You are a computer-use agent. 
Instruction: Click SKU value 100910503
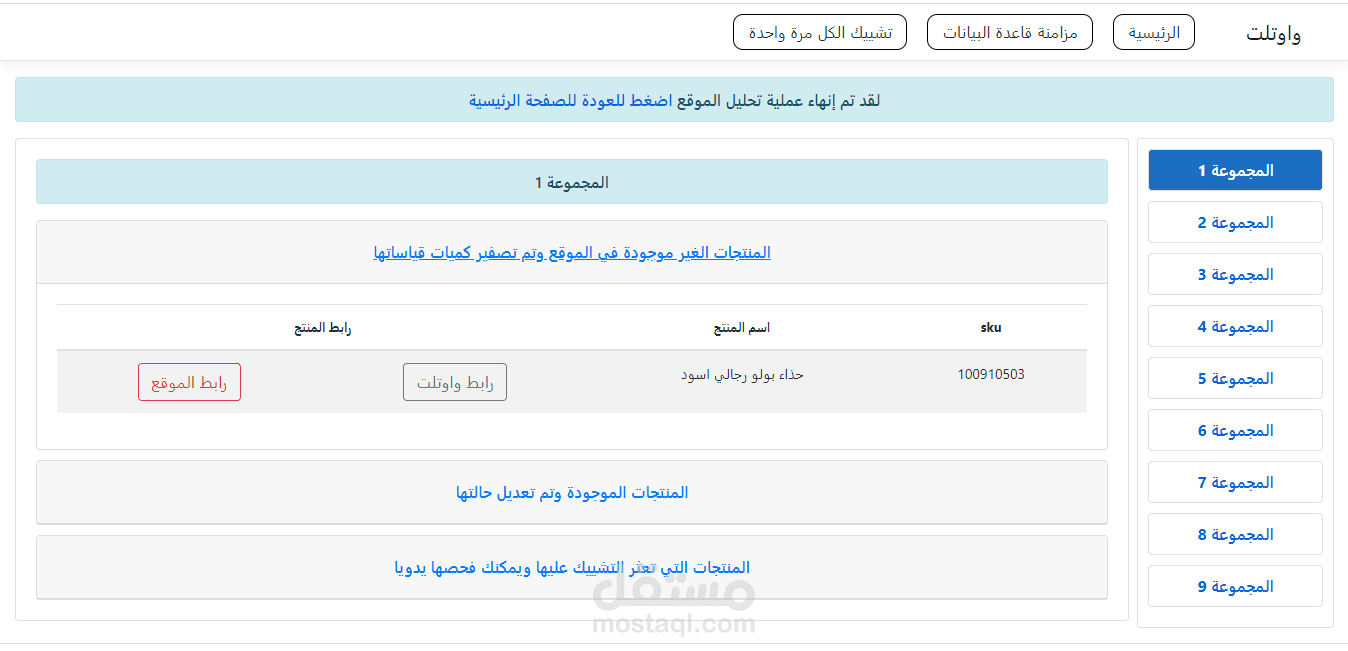(991, 374)
